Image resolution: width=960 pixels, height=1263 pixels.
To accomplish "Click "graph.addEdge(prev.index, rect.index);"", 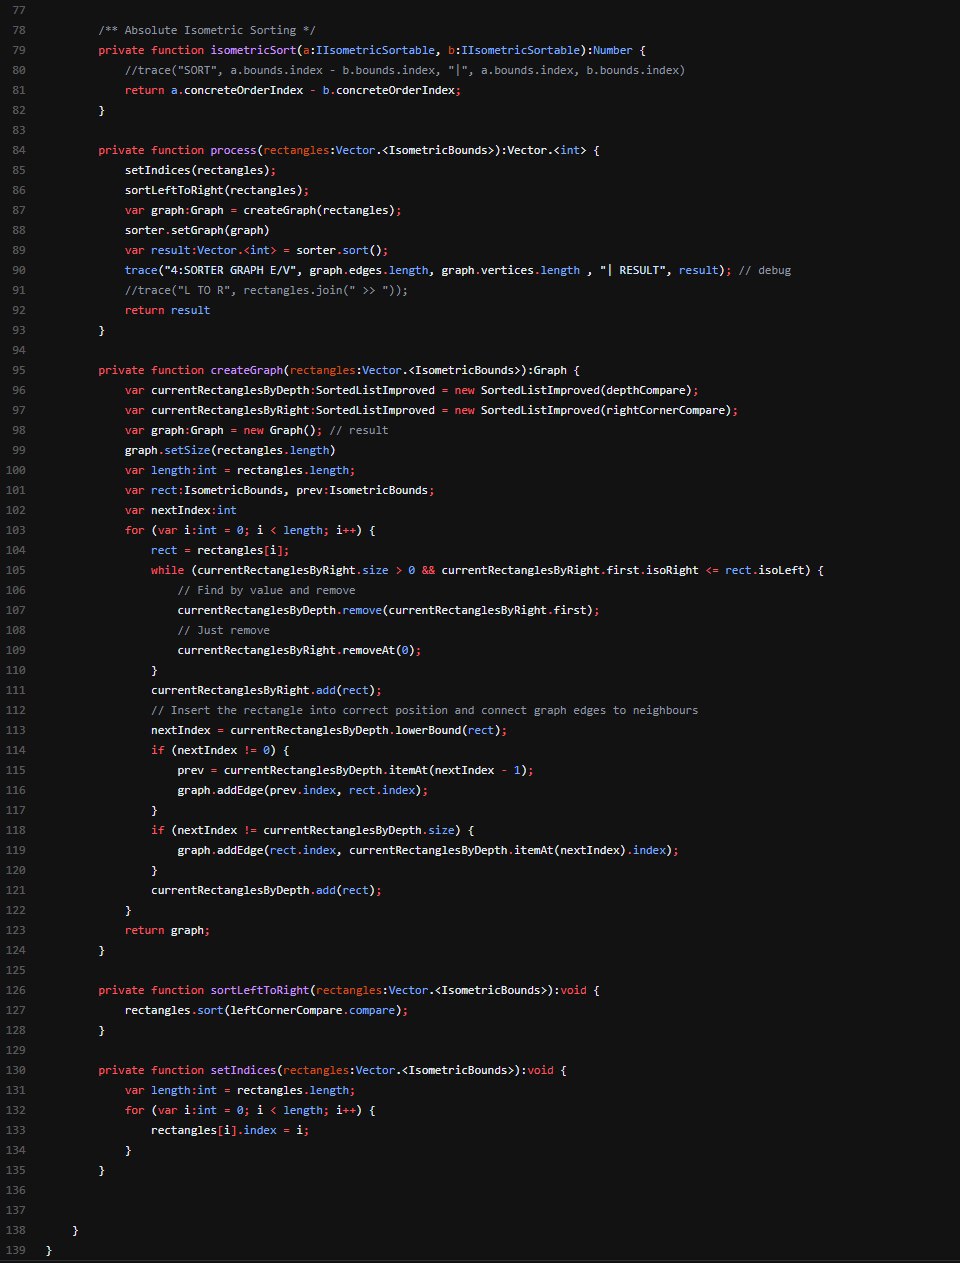I will coord(302,790).
